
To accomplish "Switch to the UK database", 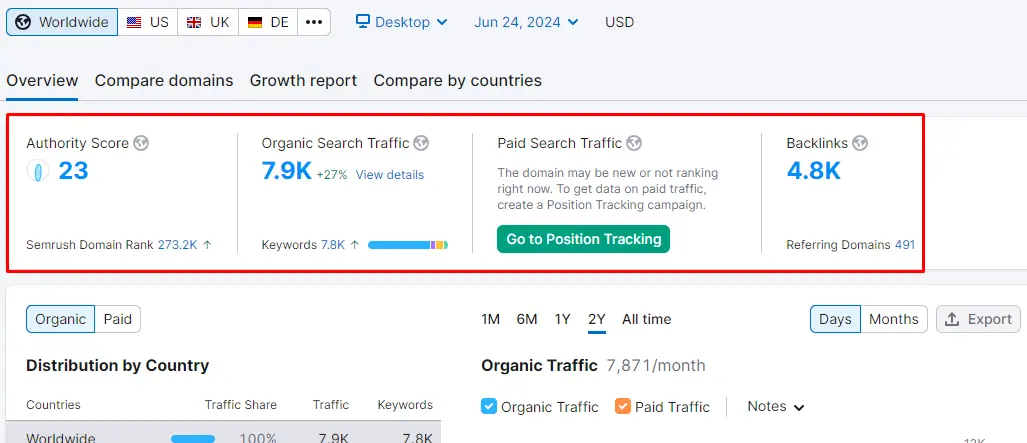I will [x=208, y=22].
